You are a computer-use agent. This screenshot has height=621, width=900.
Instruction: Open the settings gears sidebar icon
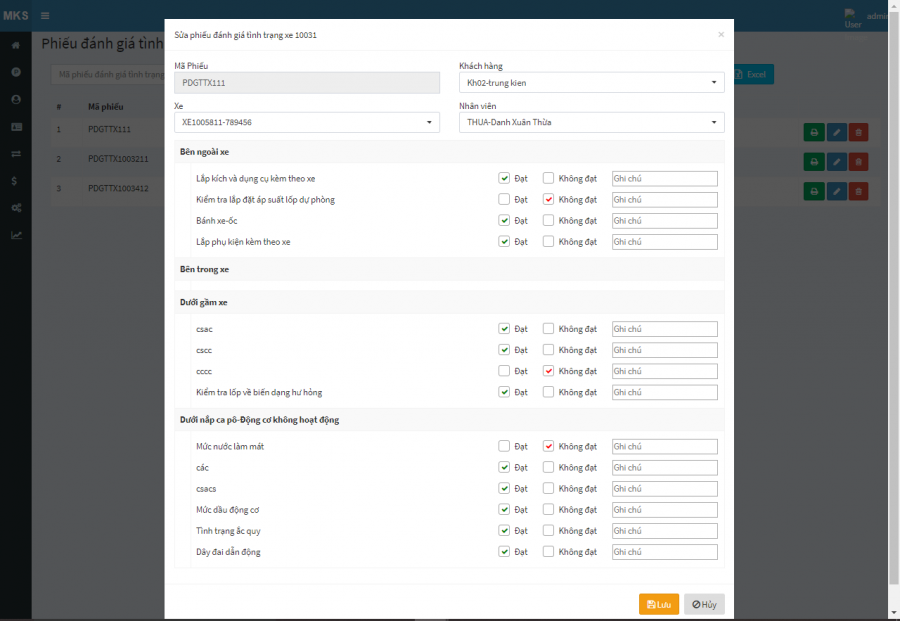pos(15,208)
